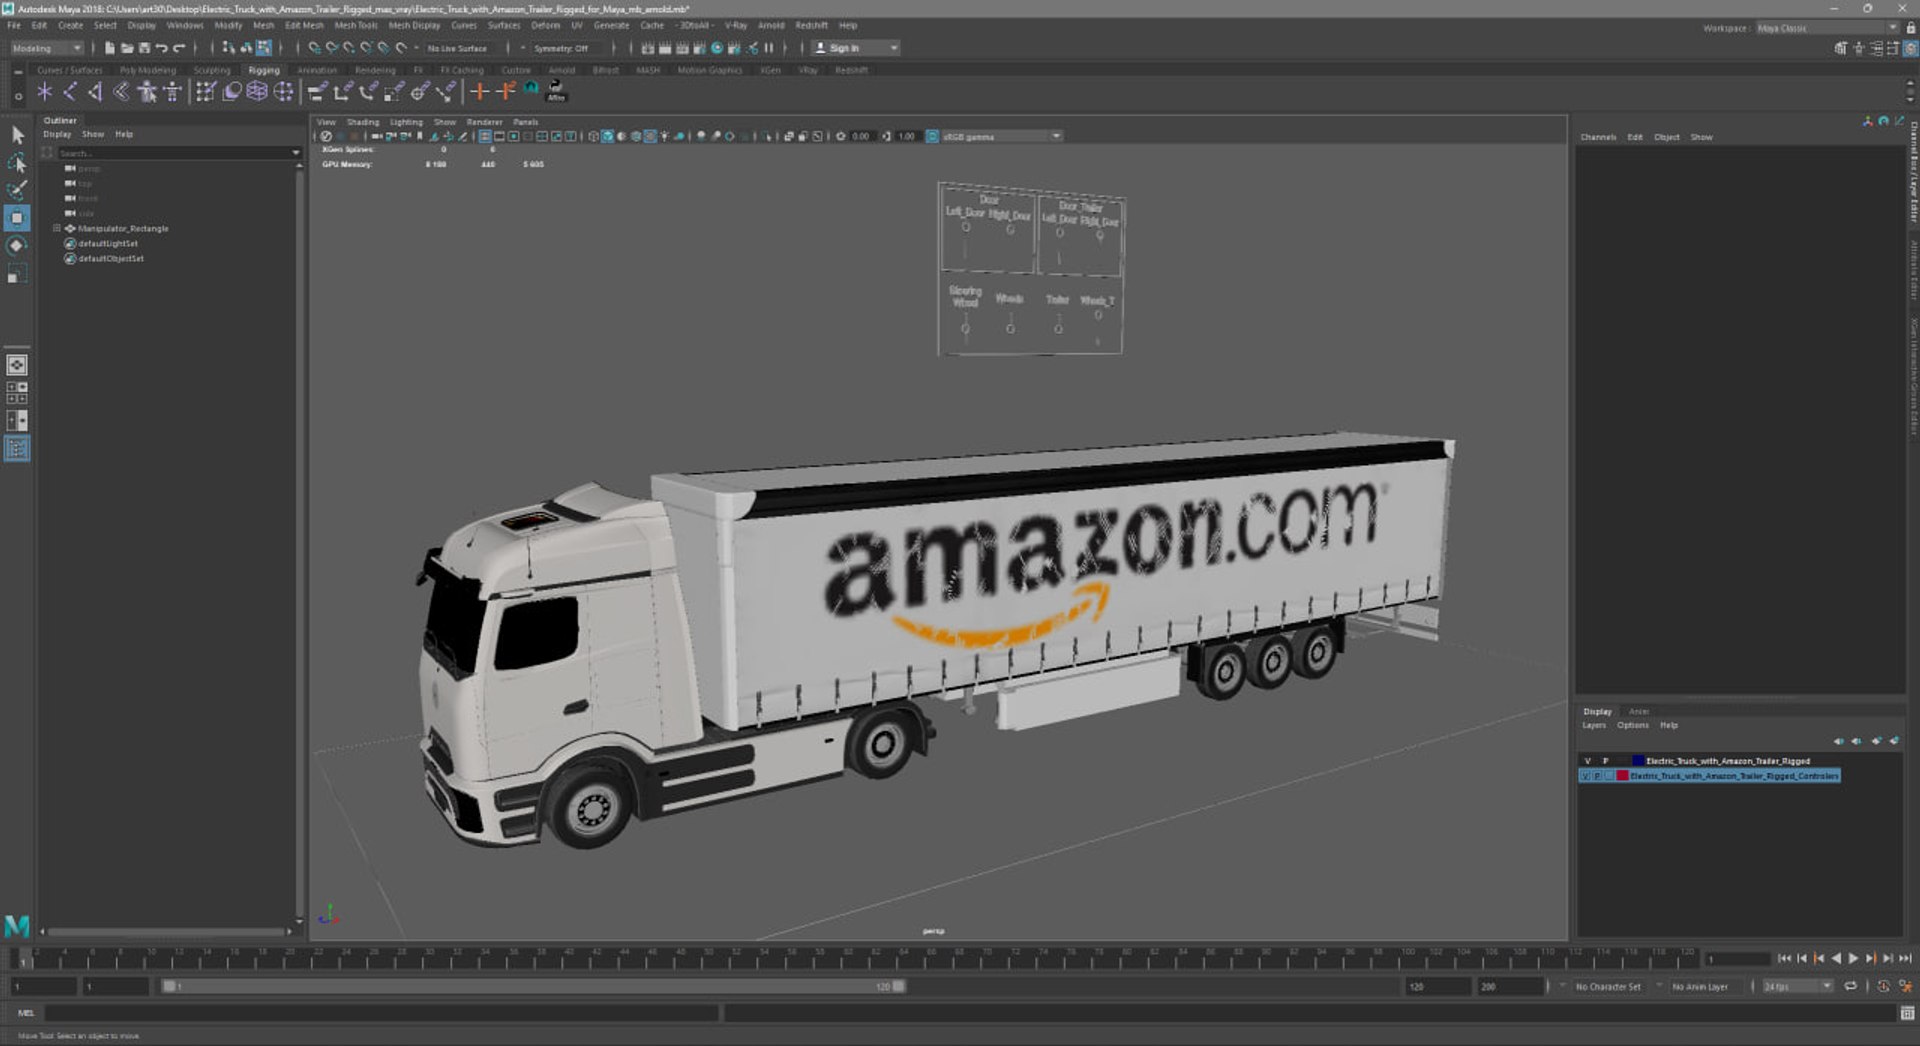Switch to four-view pane layout

(17, 393)
